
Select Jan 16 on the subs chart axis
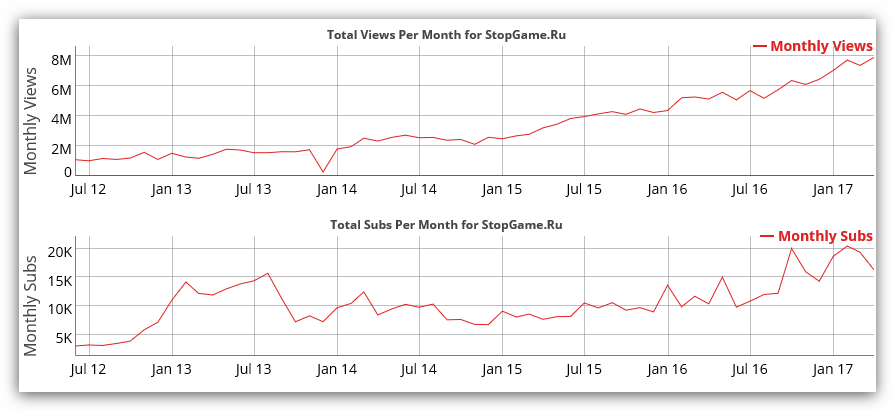pos(667,369)
